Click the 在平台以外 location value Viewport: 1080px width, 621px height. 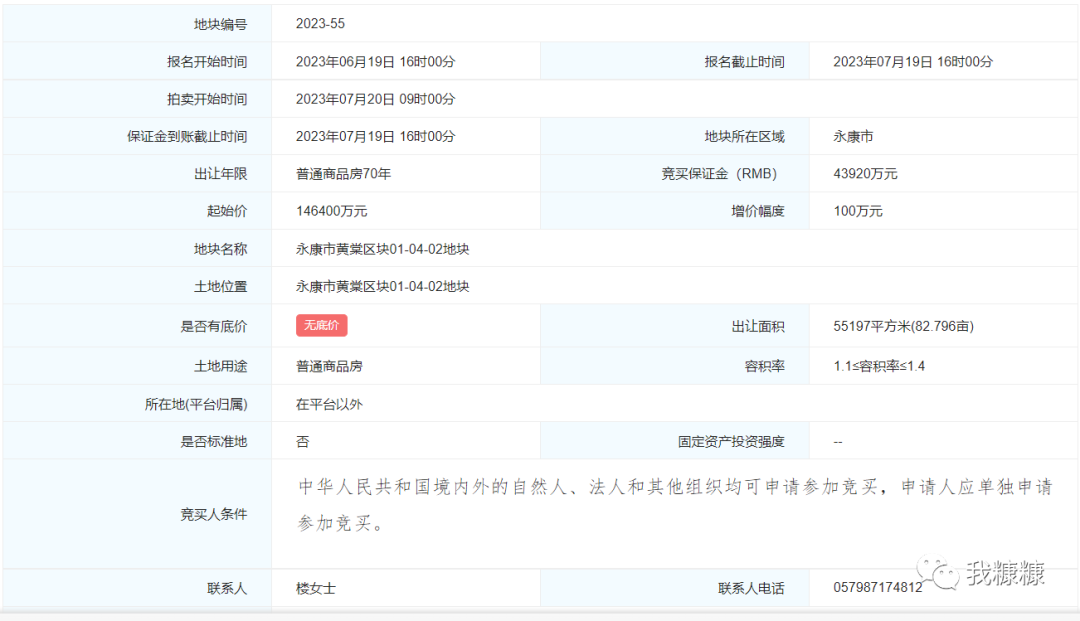(329, 405)
